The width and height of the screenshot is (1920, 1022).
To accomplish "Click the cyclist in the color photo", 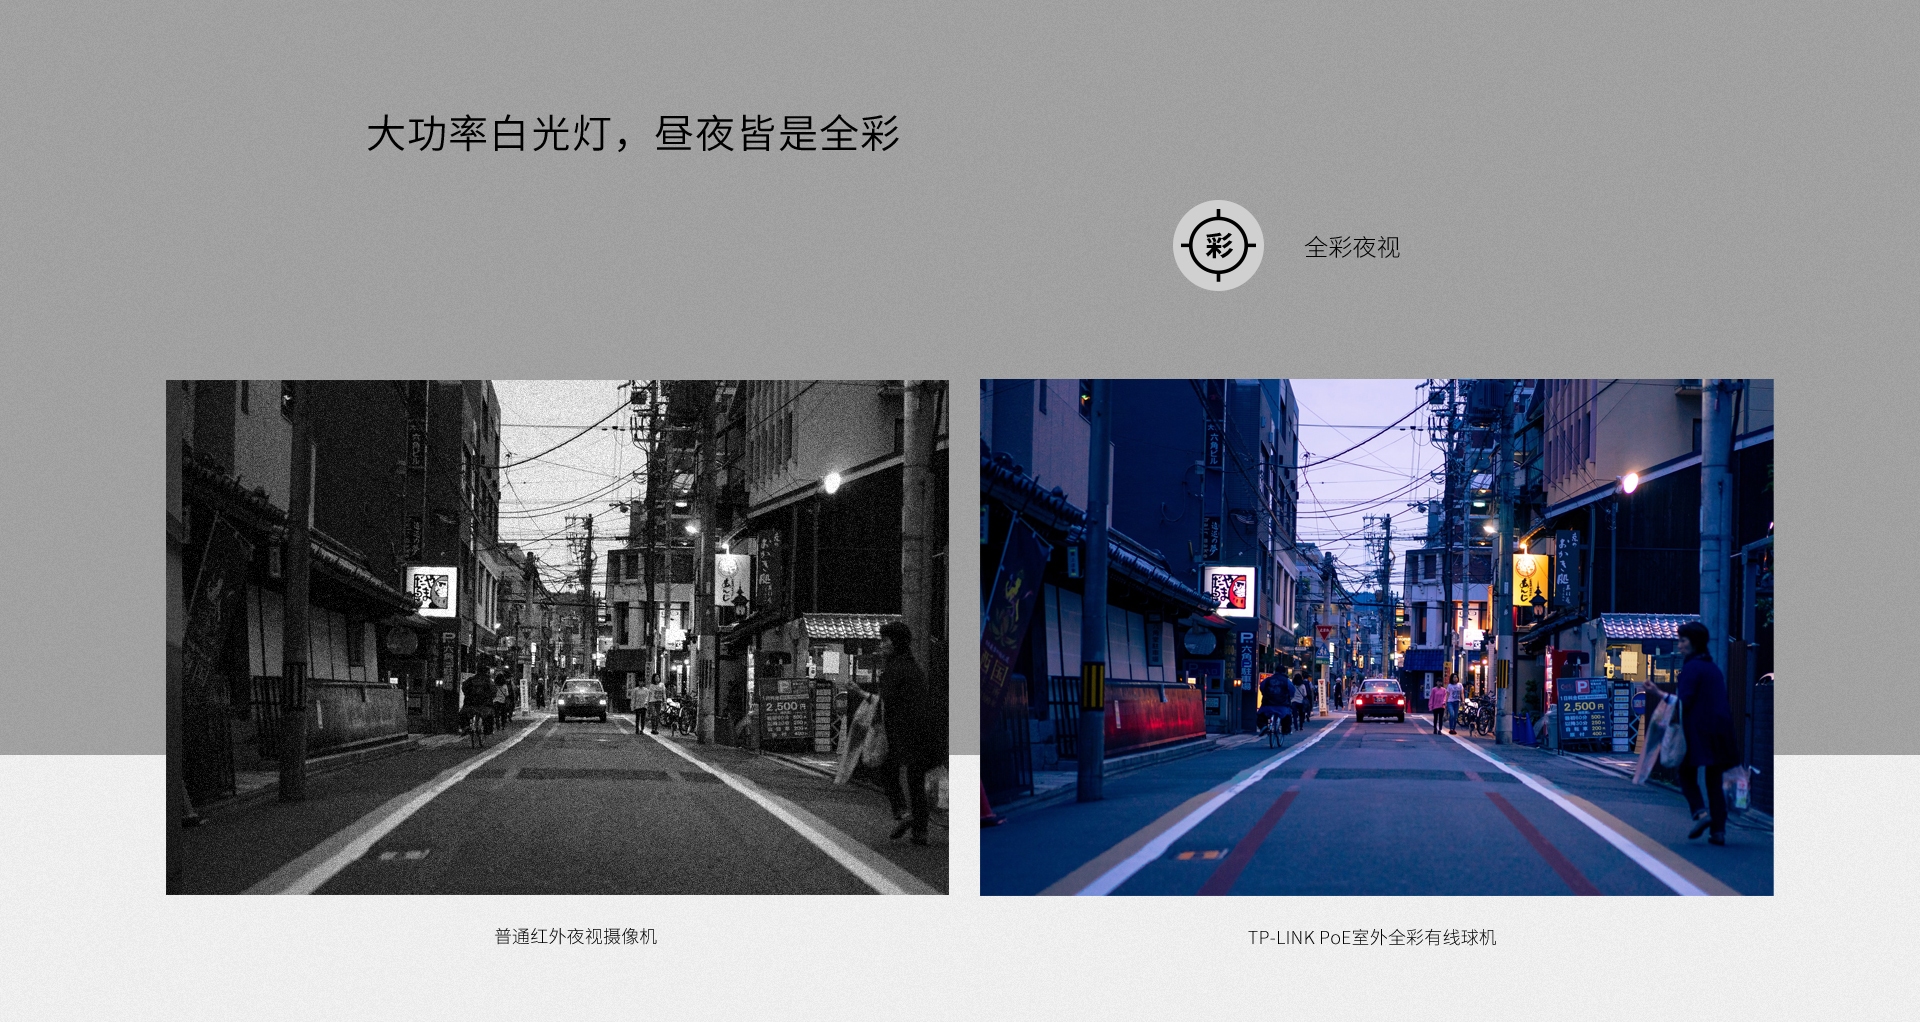I will (1275, 705).
